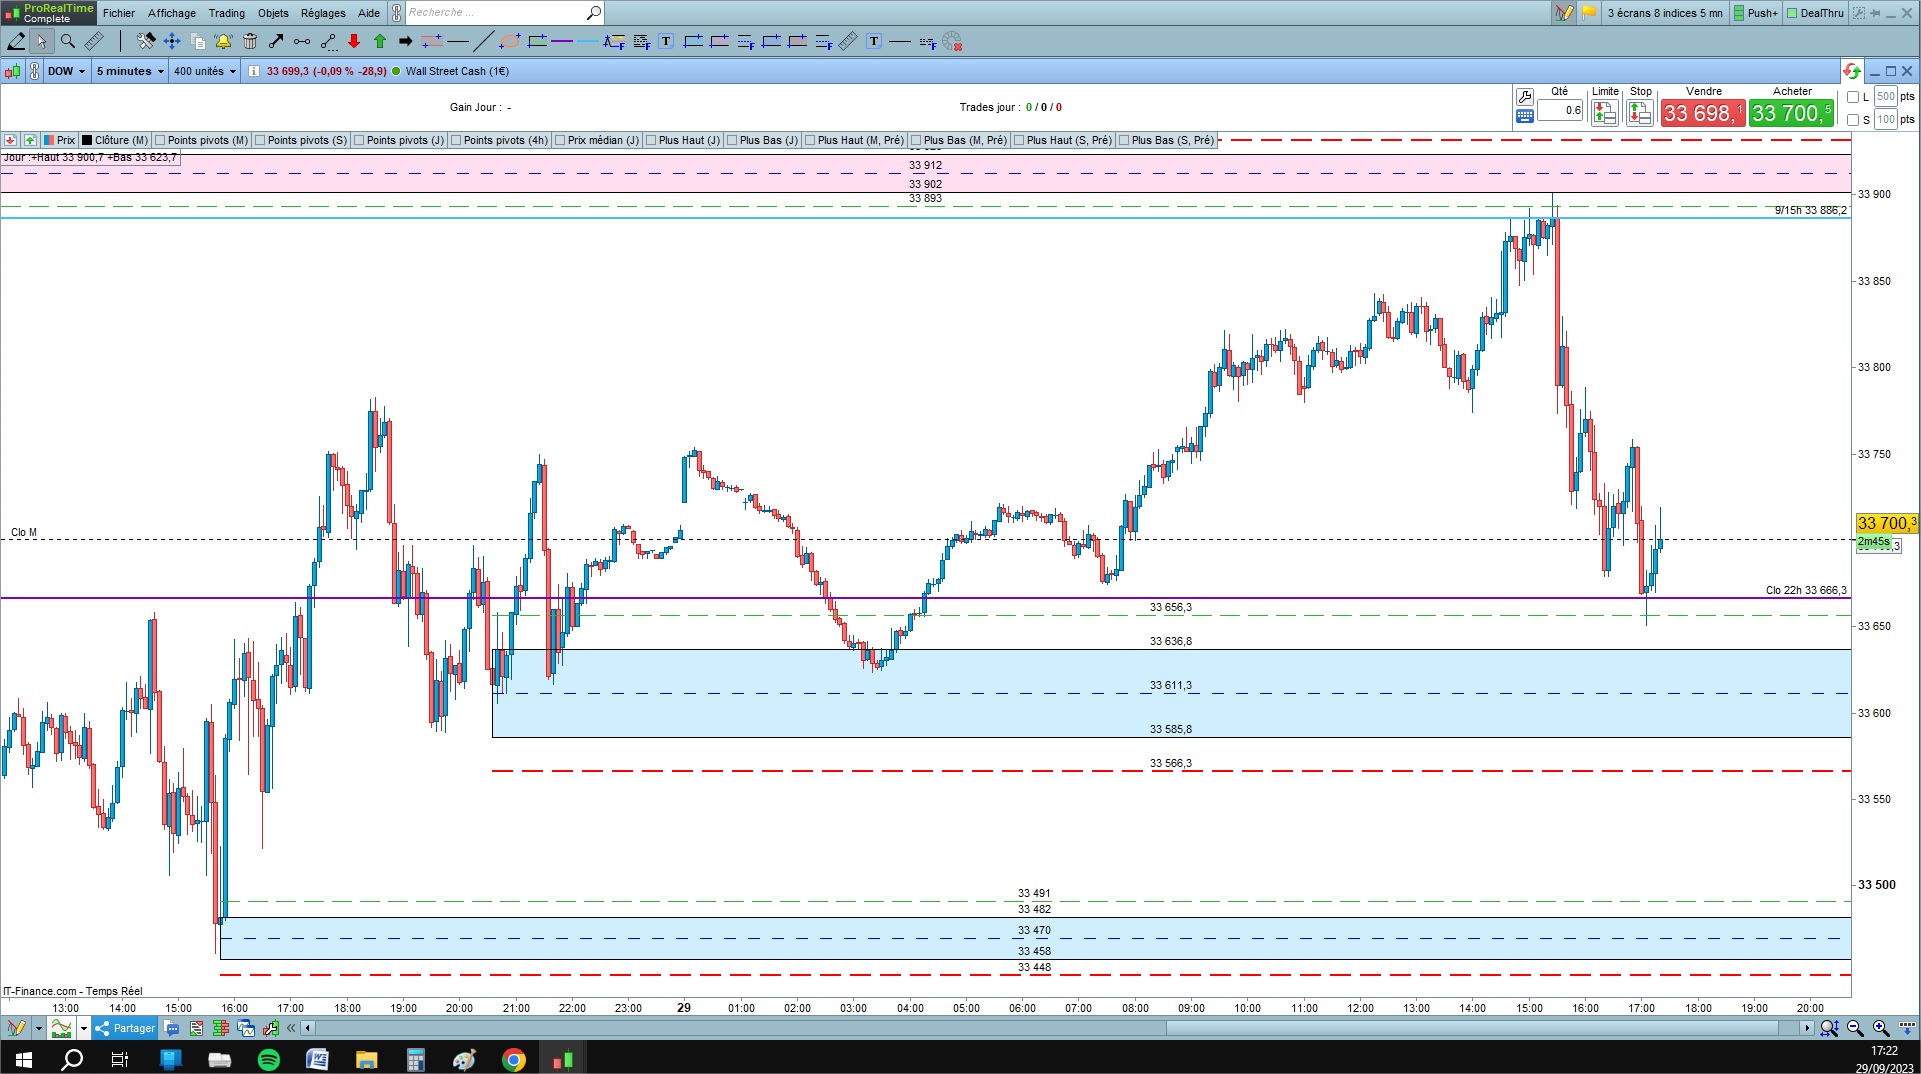Click the L points value field
Image resolution: width=1921 pixels, height=1074 pixels.
(1885, 97)
